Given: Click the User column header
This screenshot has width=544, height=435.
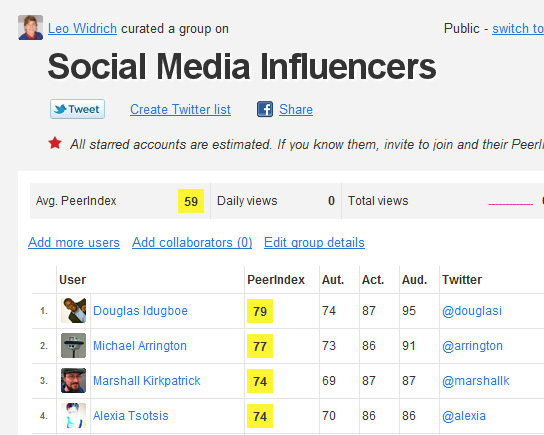Looking at the screenshot, I should [x=73, y=280].
